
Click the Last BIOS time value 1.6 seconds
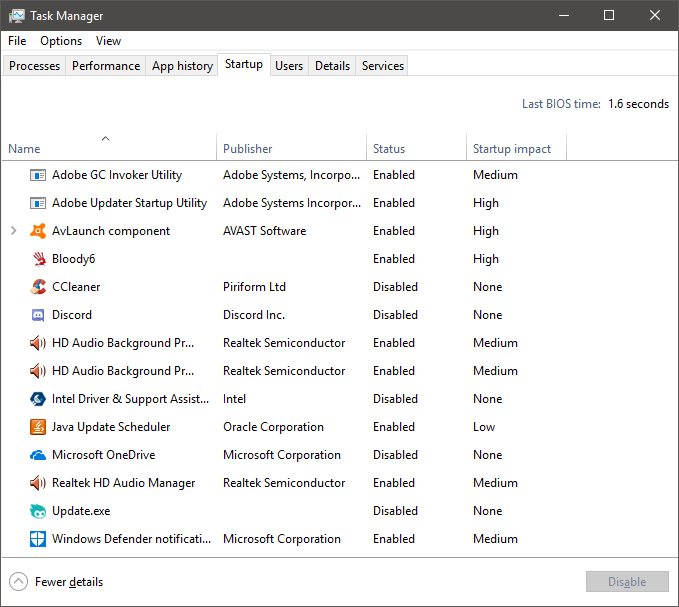[x=638, y=104]
